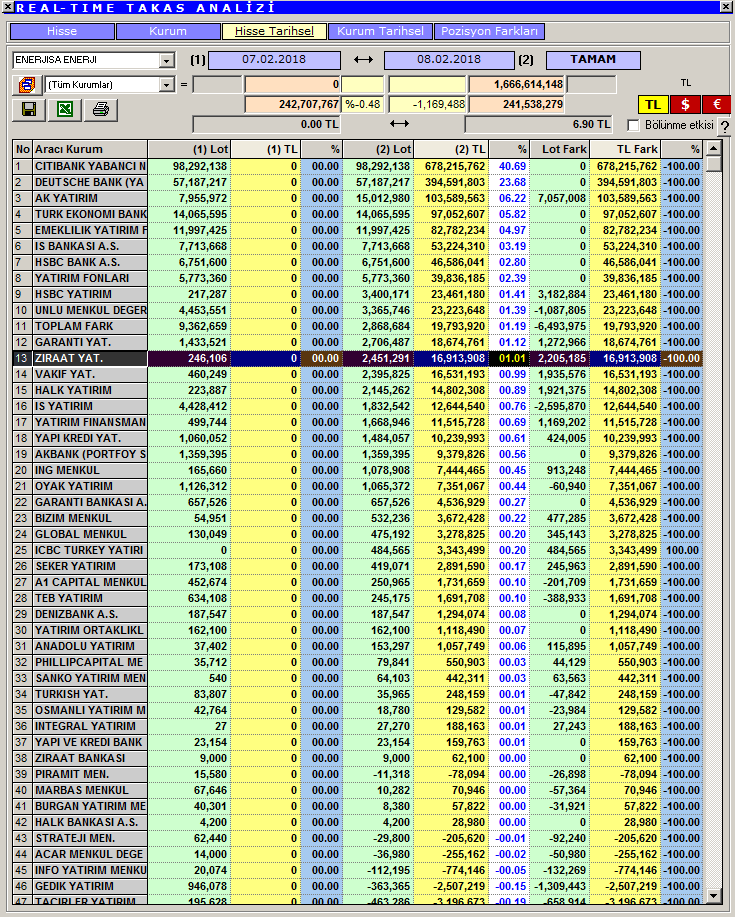Viewport: 735px width, 917px height.
Task: Select ING MENKUL row
Action: (358, 470)
